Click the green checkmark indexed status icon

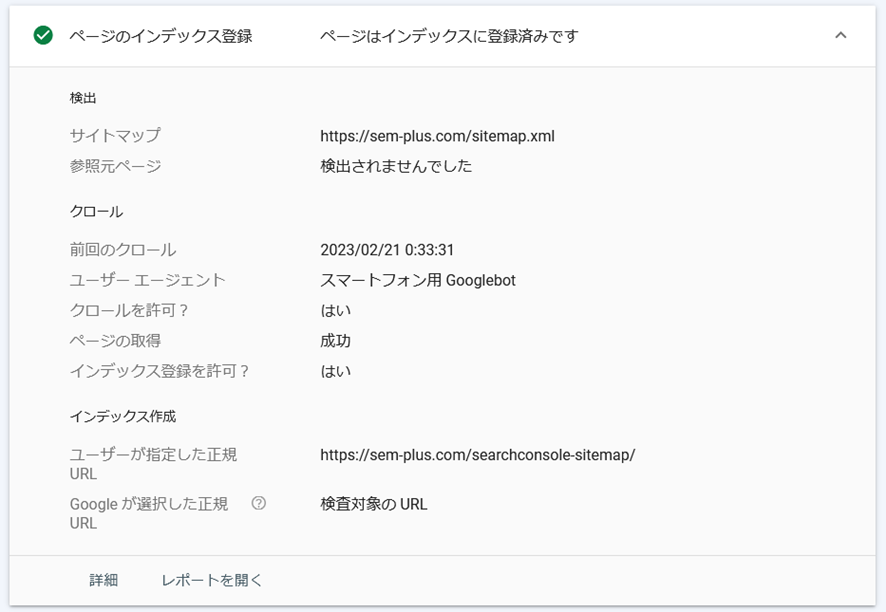click(x=43, y=36)
